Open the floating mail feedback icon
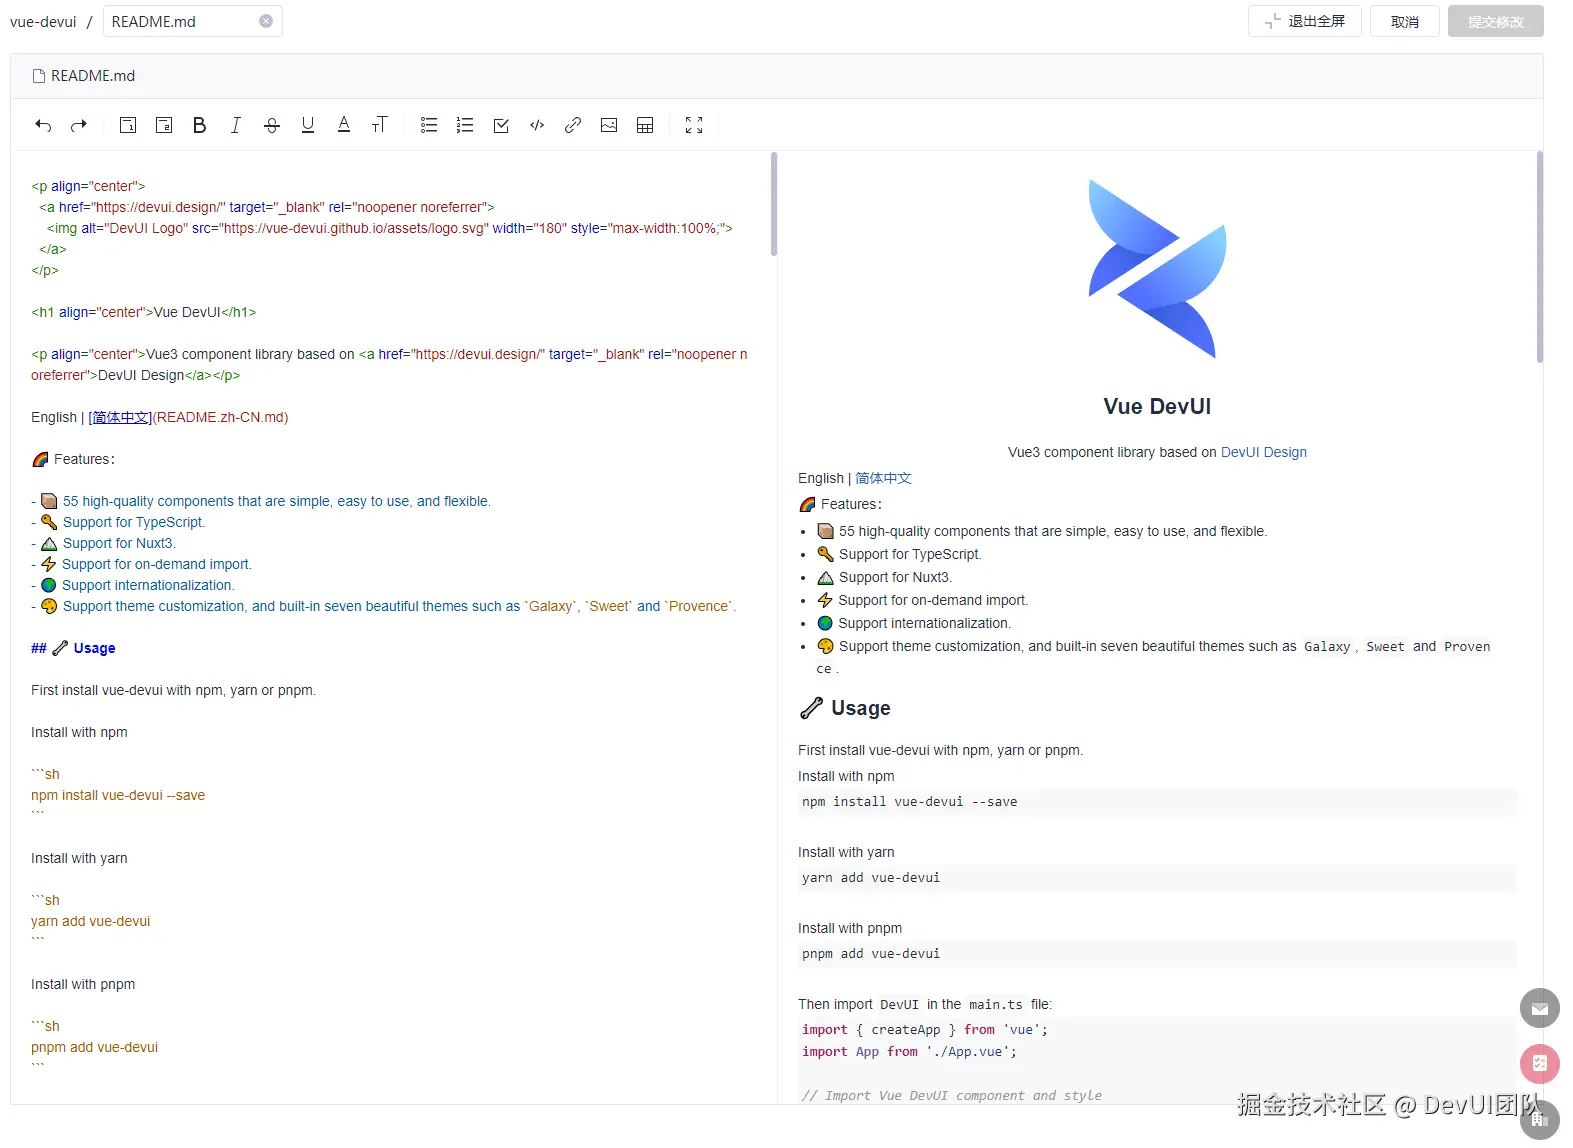 click(1540, 1008)
